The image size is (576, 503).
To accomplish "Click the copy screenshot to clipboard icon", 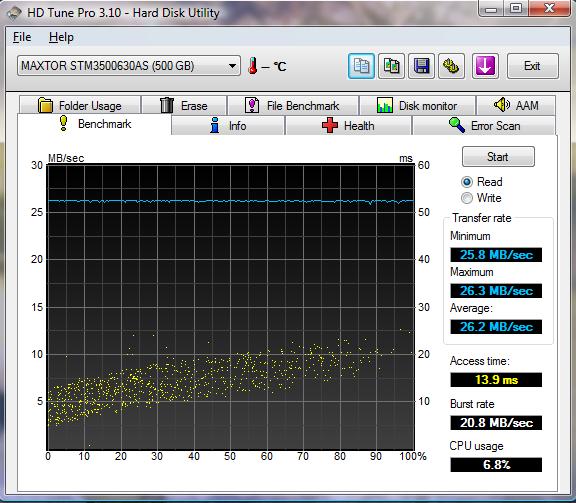I will click(392, 66).
